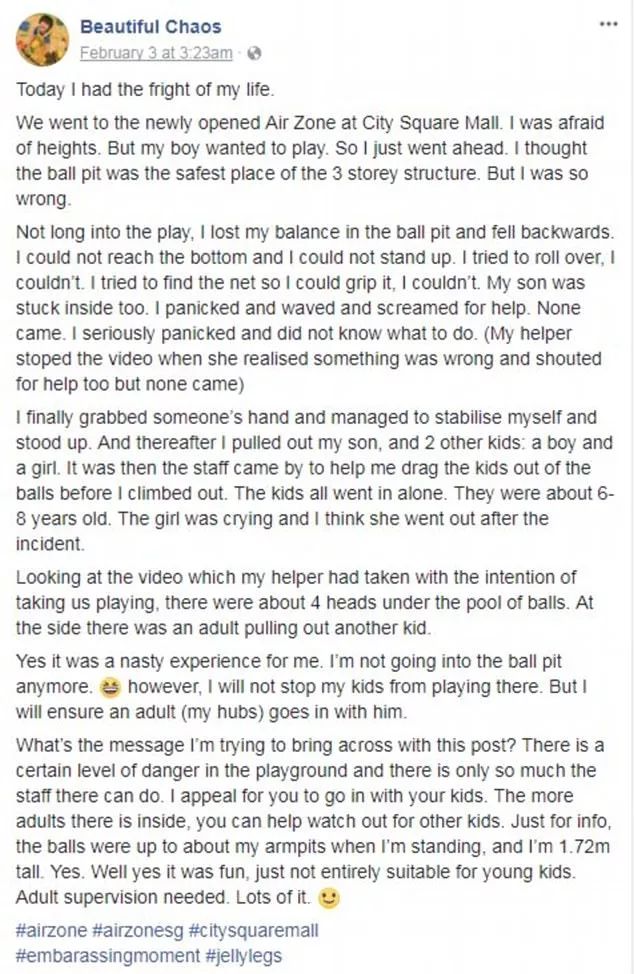The height and width of the screenshot is (974, 634).
Task: Click the paragraph starting 'Yes it was a nasty experience'
Action: pos(301,687)
